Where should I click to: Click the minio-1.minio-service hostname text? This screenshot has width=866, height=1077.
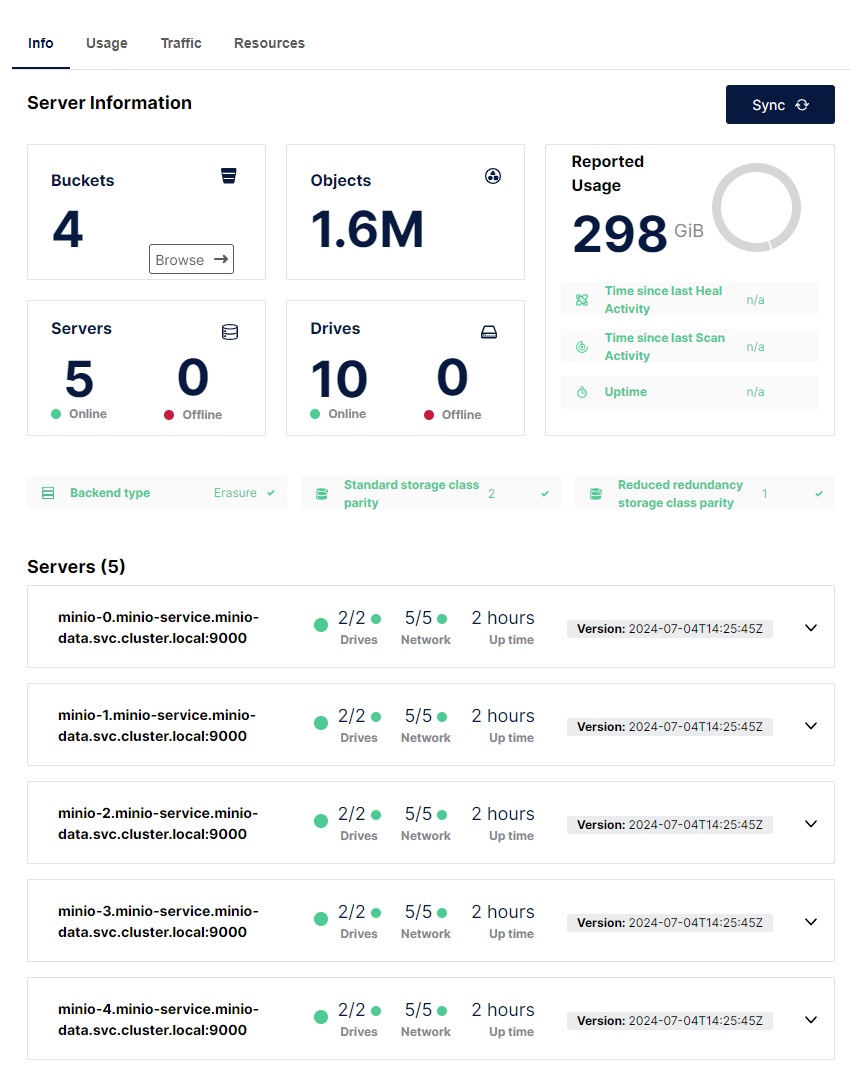tap(157, 726)
